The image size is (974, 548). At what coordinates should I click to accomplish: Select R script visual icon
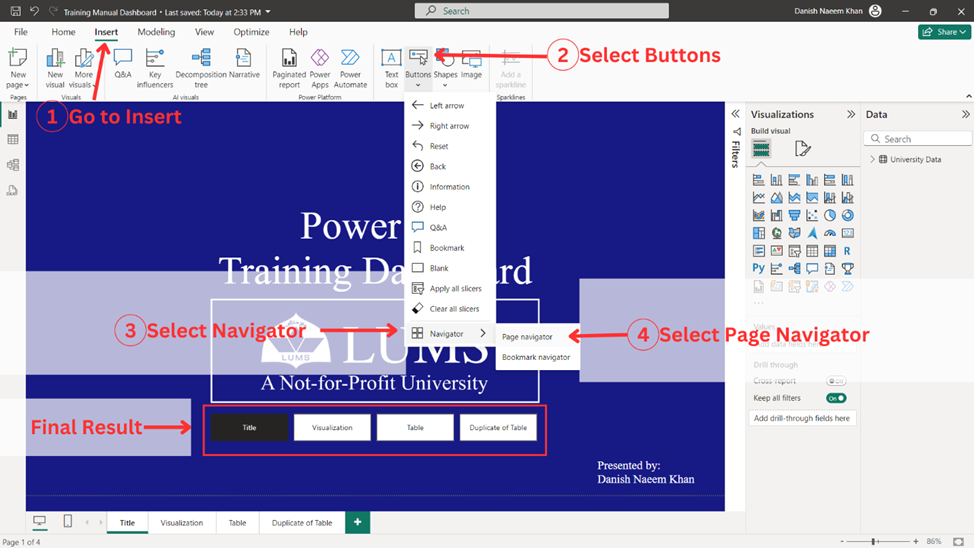click(847, 251)
